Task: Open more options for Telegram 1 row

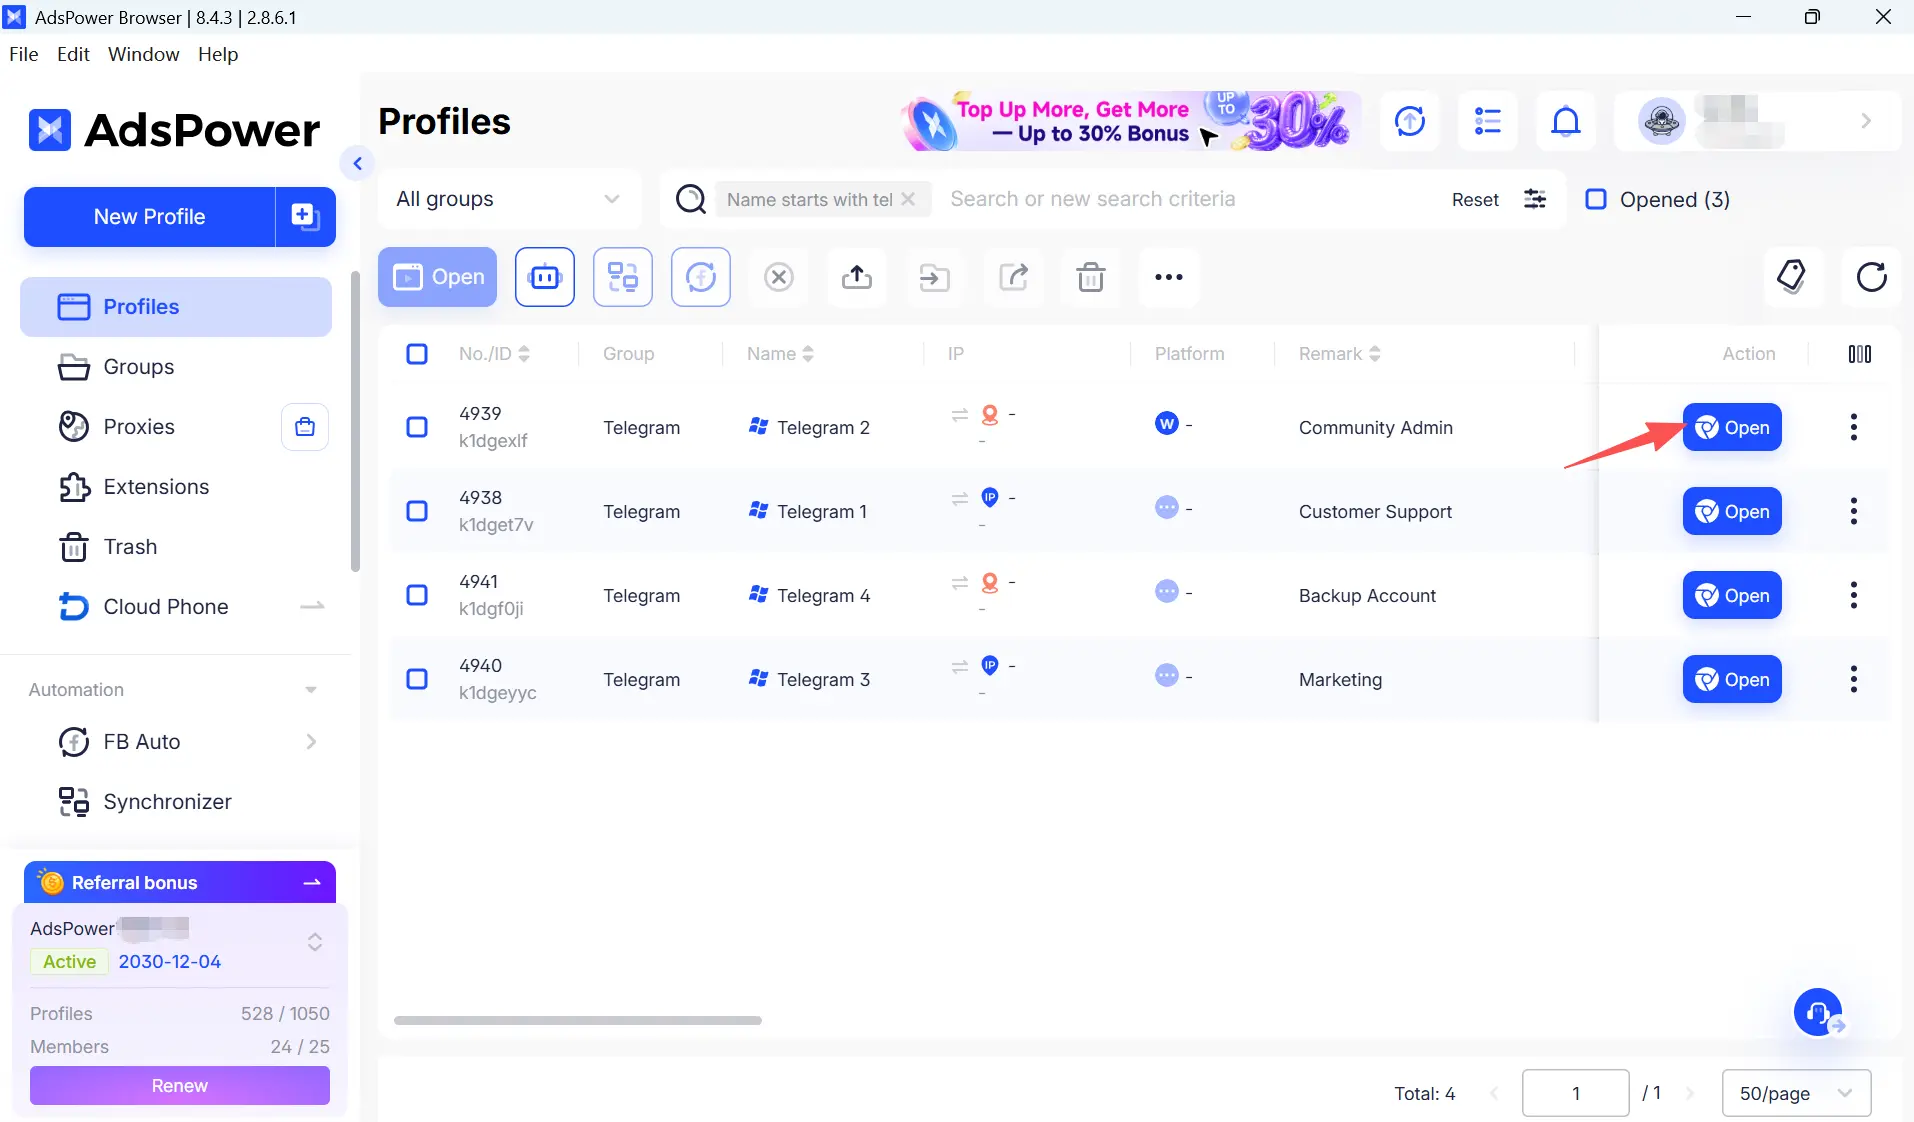Action: click(x=1854, y=511)
